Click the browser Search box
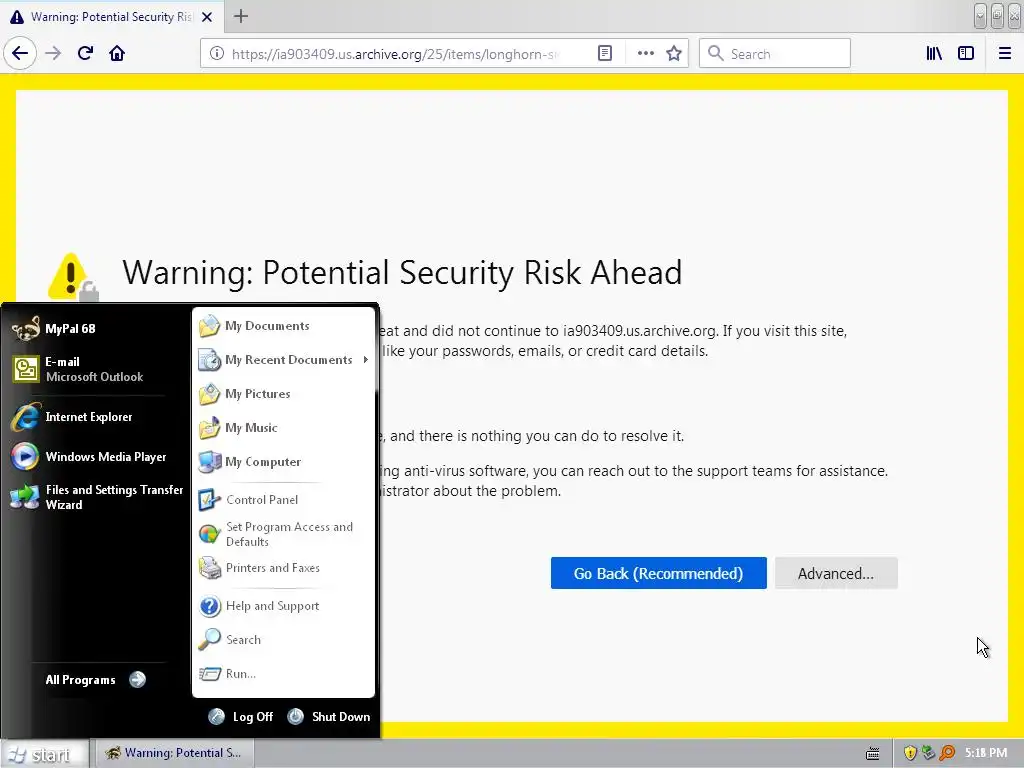Viewport: 1024px width, 768px height. point(775,54)
